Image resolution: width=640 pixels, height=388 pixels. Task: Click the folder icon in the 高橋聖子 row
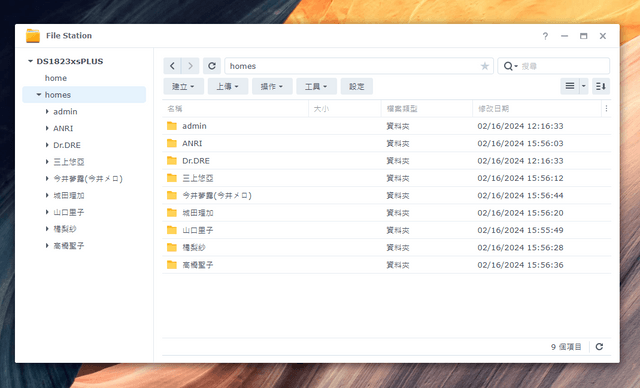[172, 265]
